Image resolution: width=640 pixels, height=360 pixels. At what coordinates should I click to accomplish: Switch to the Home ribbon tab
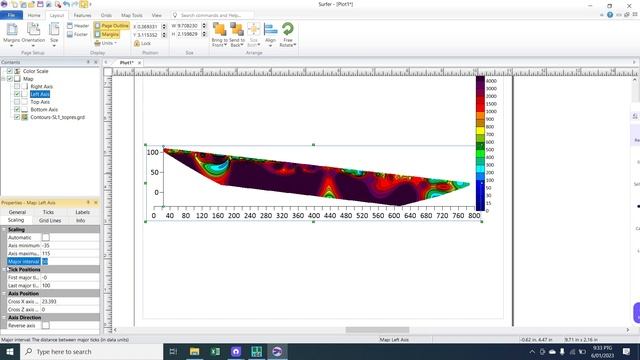point(34,15)
